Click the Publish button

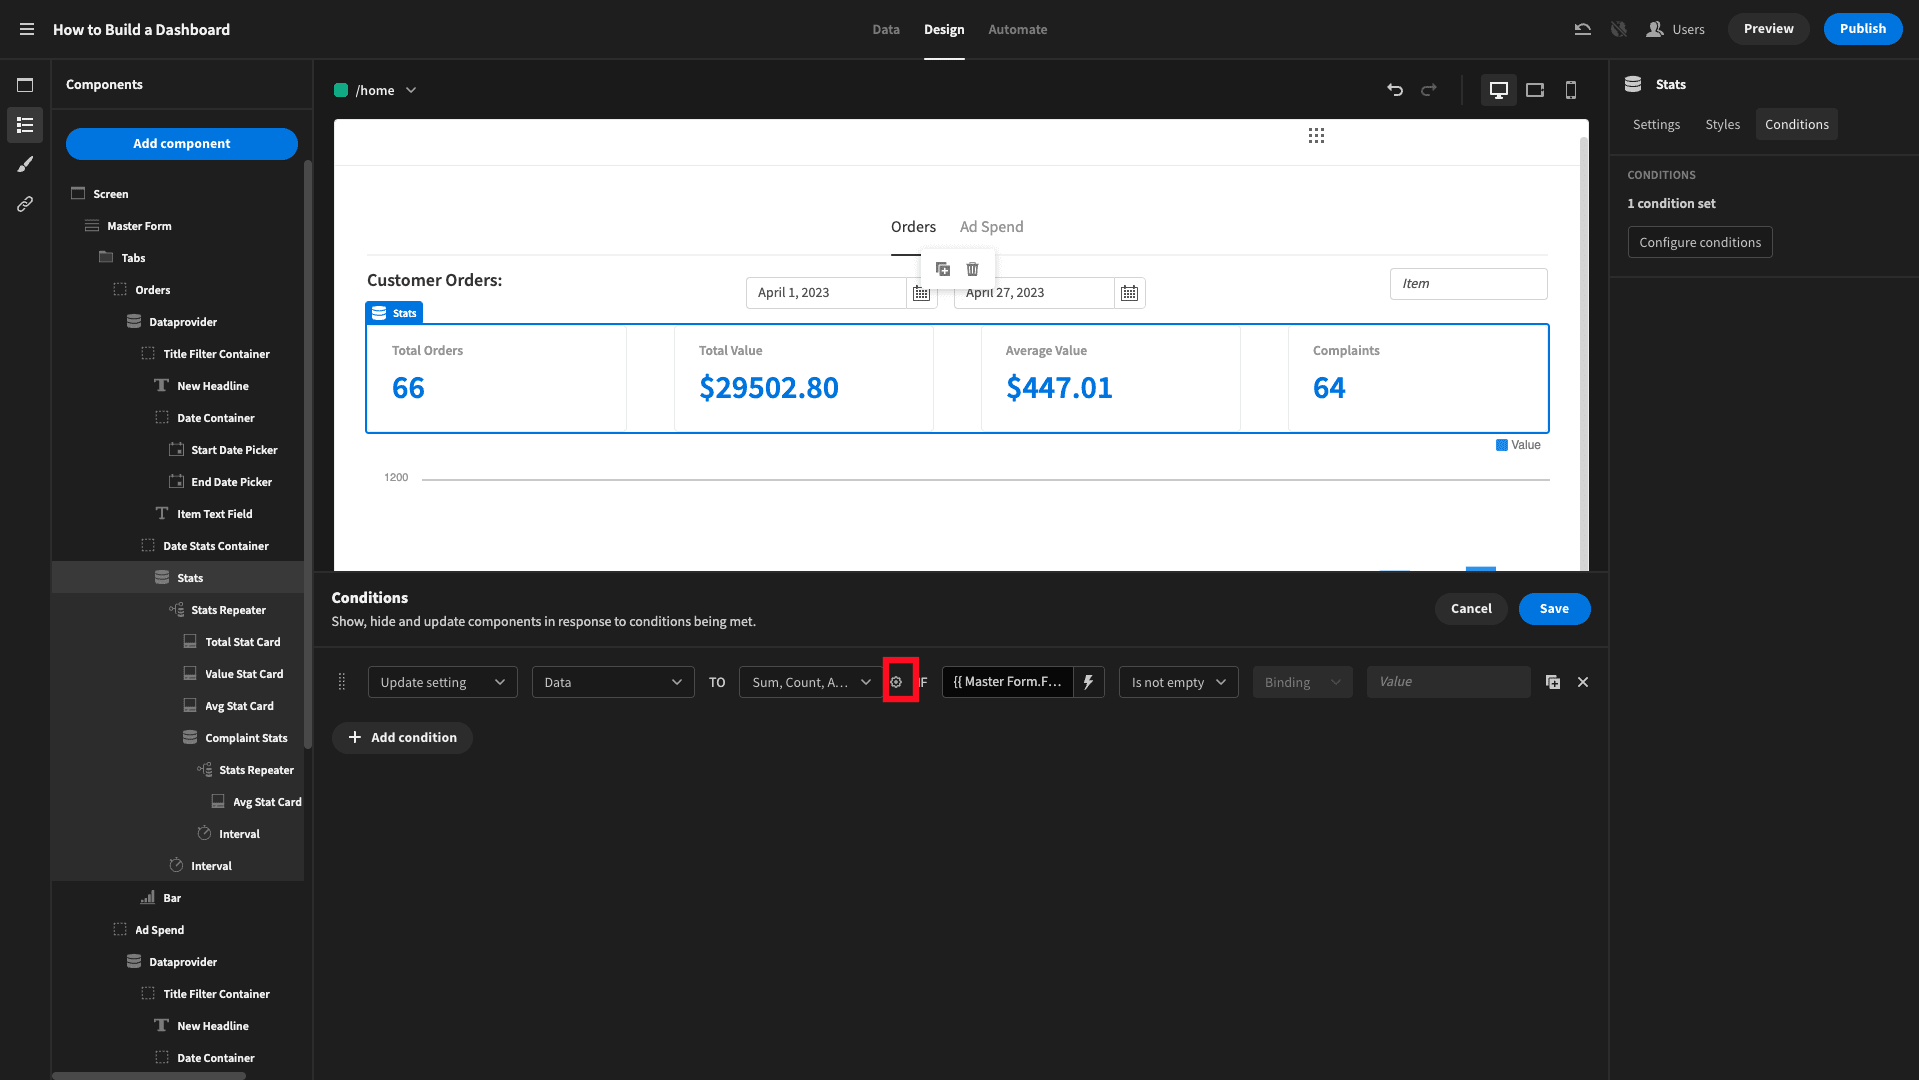pyautogui.click(x=1862, y=29)
